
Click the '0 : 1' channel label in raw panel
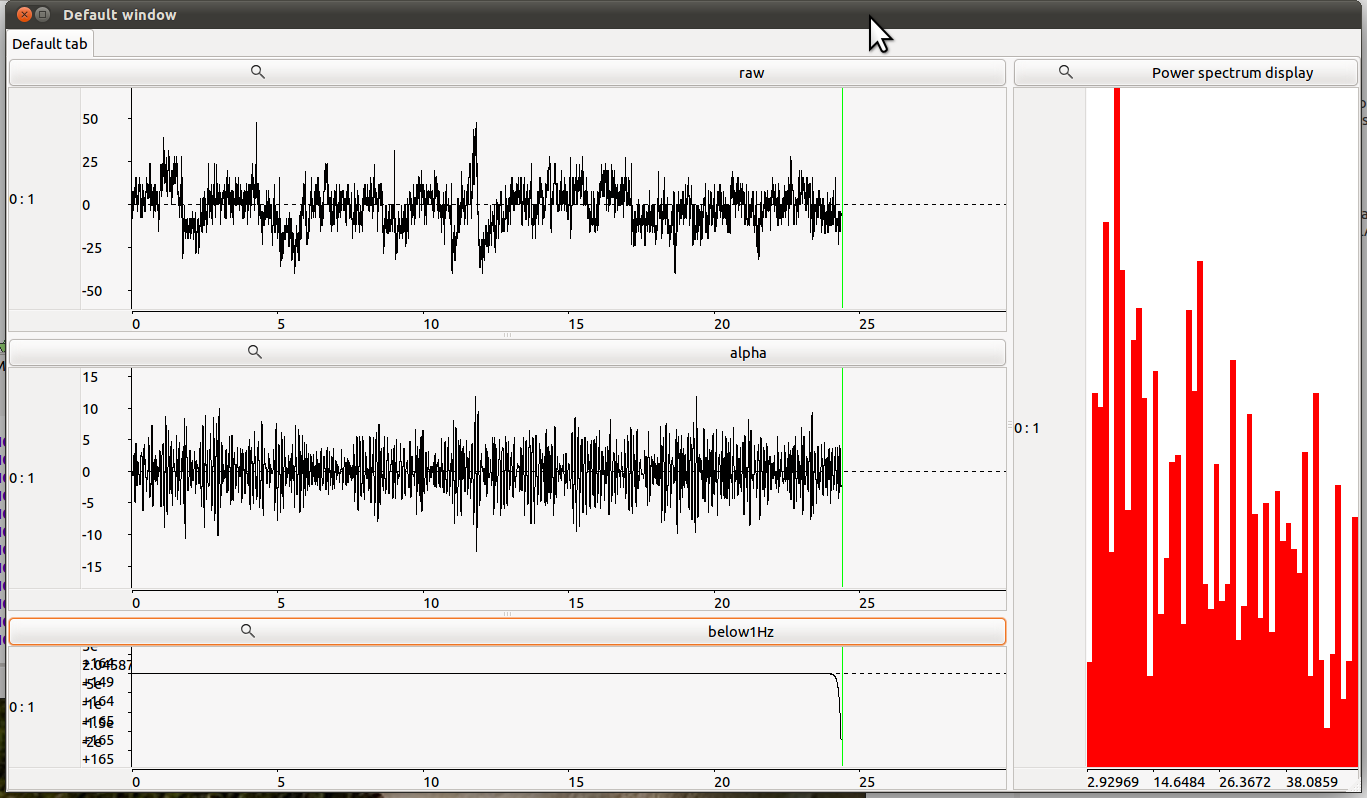22,198
